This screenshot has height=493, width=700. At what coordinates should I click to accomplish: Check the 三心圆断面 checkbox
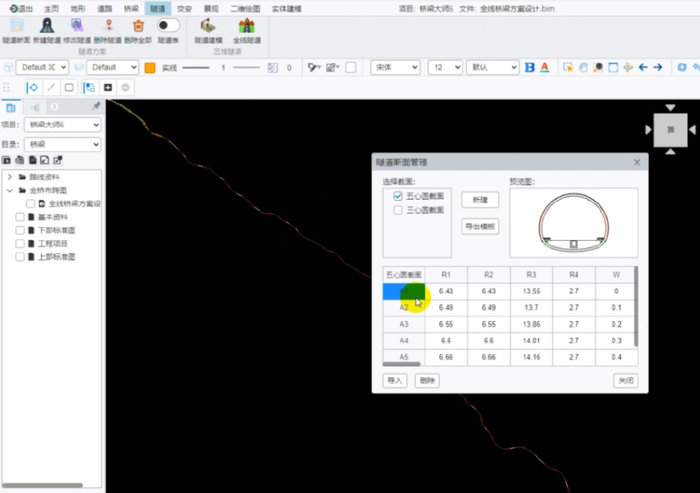398,210
